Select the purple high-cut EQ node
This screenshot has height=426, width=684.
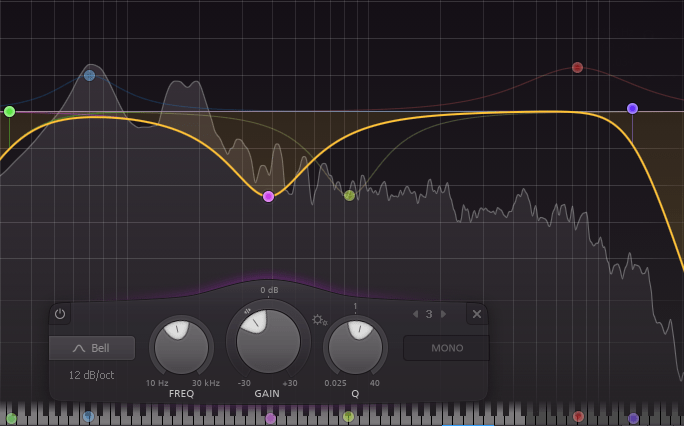tap(632, 108)
